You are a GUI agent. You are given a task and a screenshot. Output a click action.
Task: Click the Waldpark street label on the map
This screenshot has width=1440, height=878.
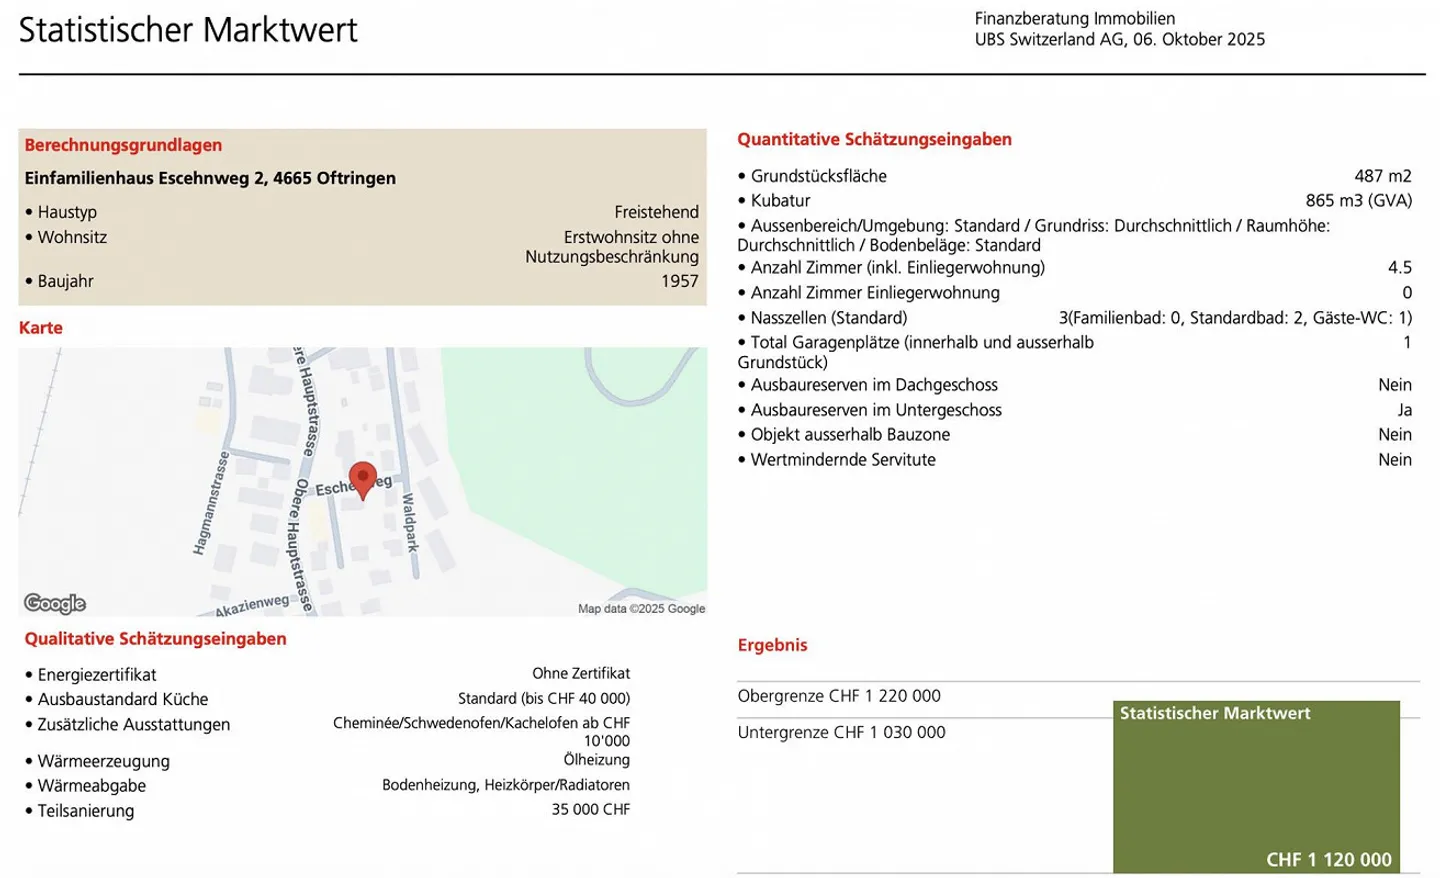[x=409, y=522]
